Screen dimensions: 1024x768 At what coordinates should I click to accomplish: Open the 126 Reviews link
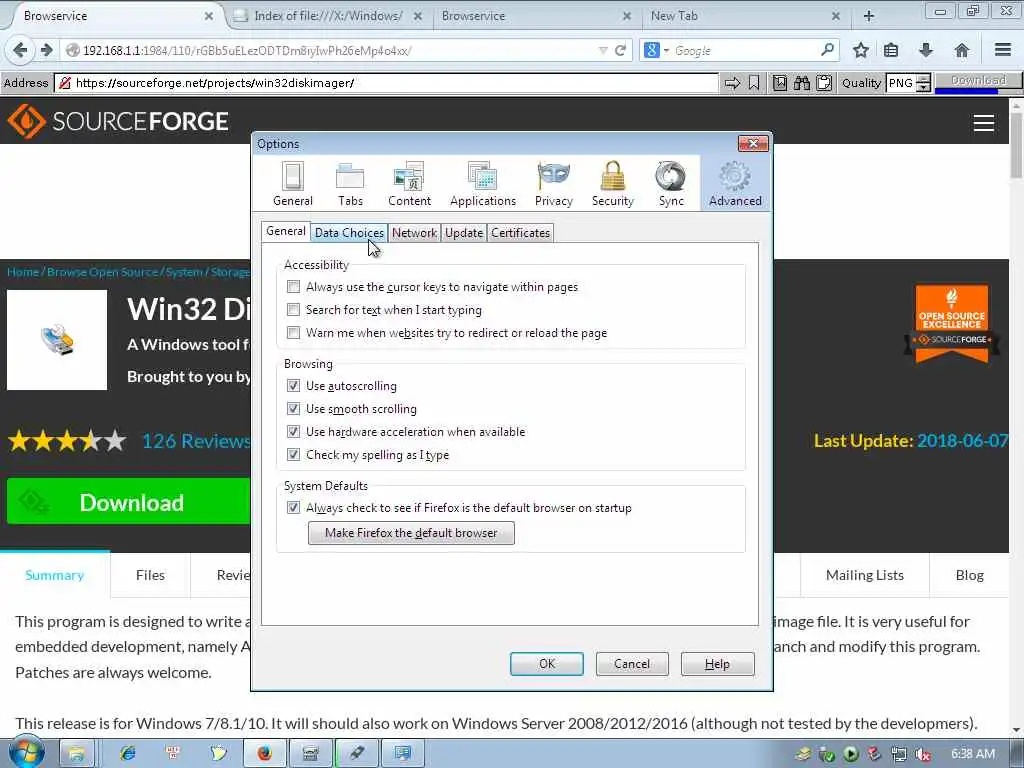[195, 441]
